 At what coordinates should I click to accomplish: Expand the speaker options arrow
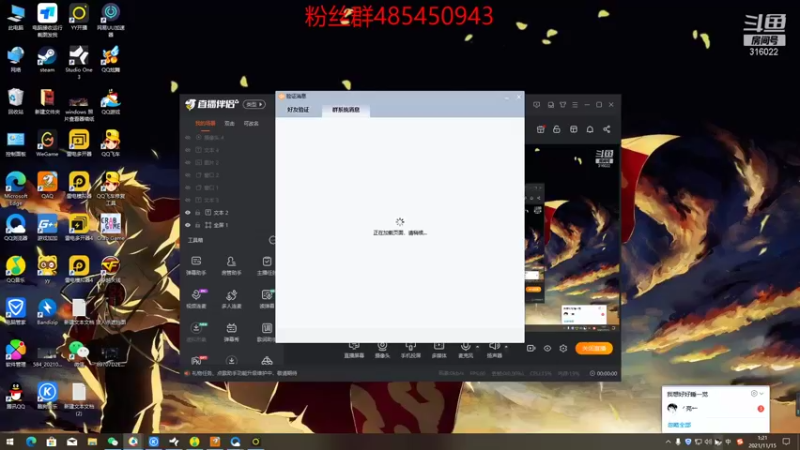coord(506,347)
